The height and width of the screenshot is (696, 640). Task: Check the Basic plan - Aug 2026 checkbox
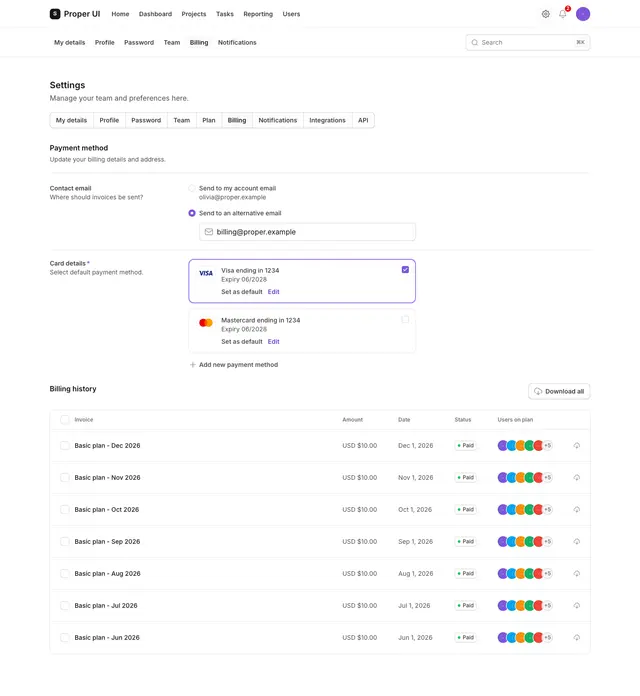pos(65,573)
